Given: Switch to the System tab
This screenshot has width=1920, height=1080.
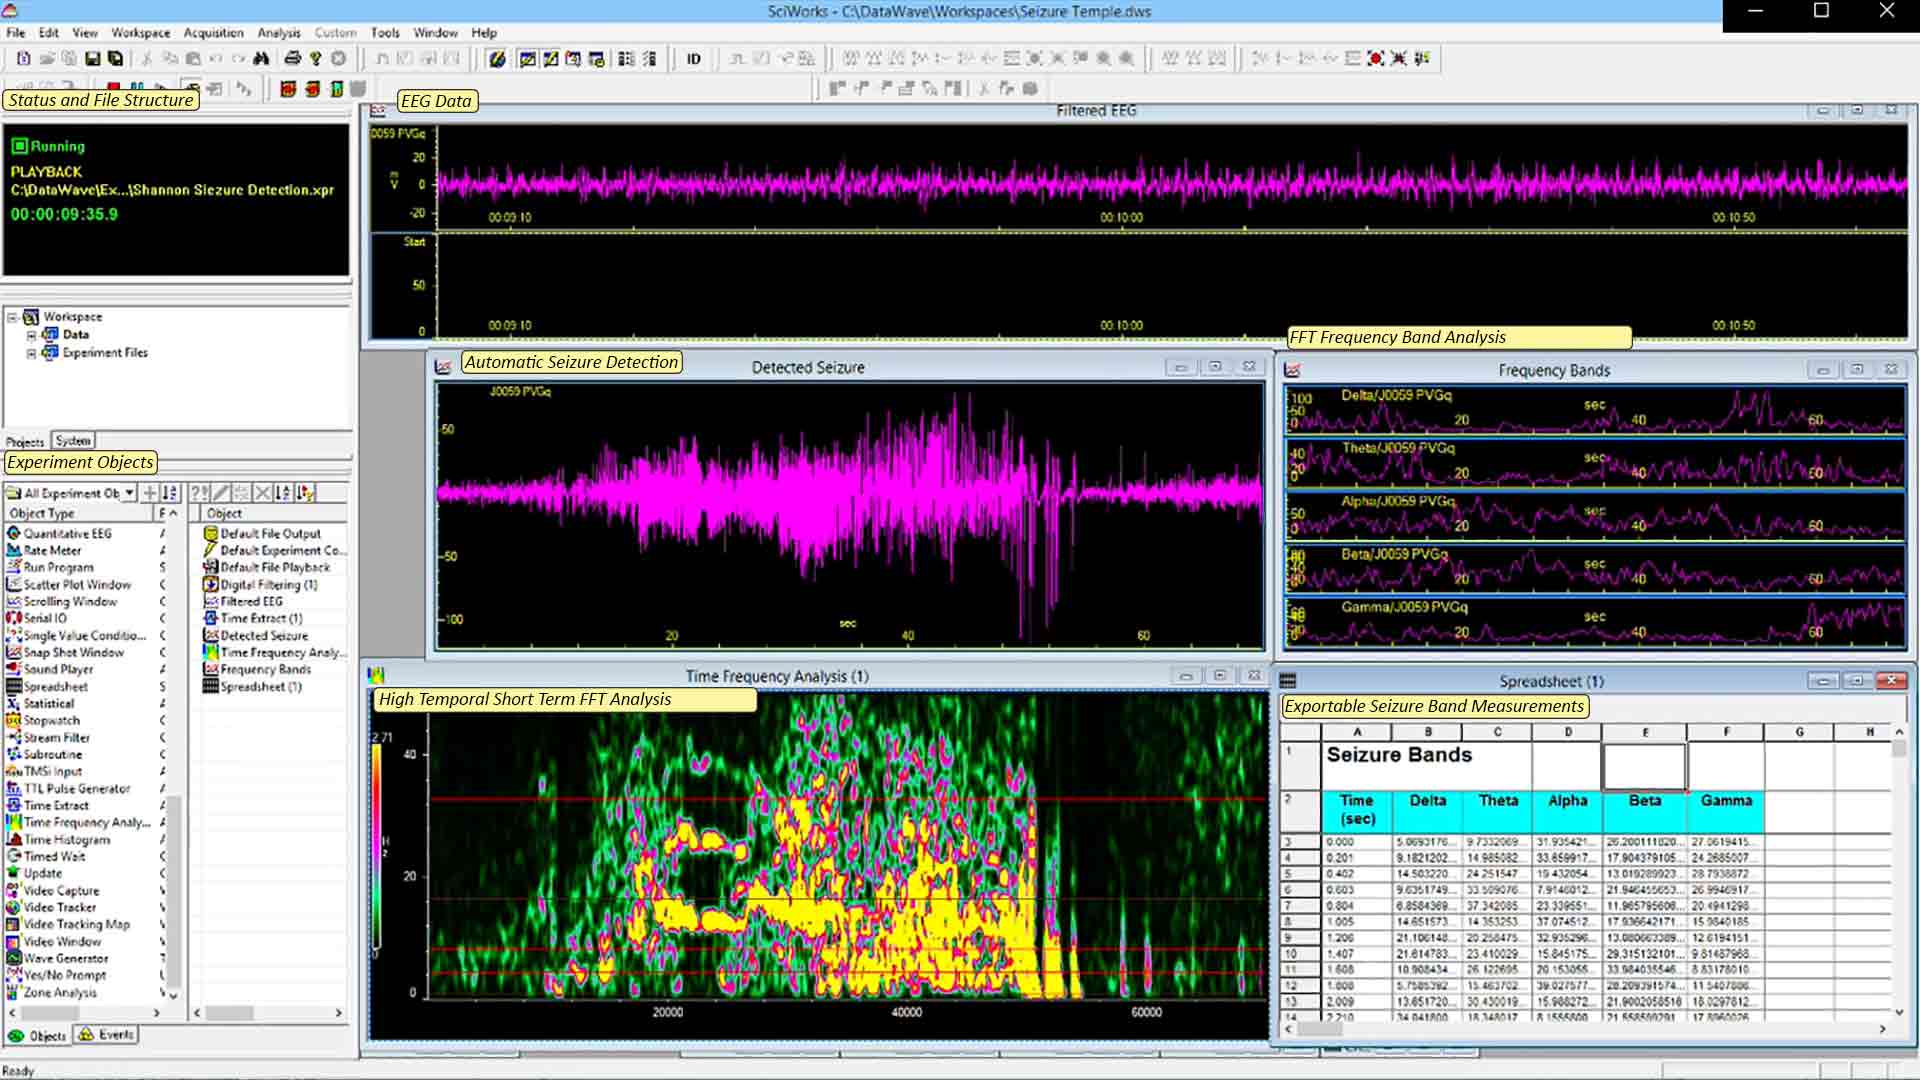Looking at the screenshot, I should click(x=73, y=441).
